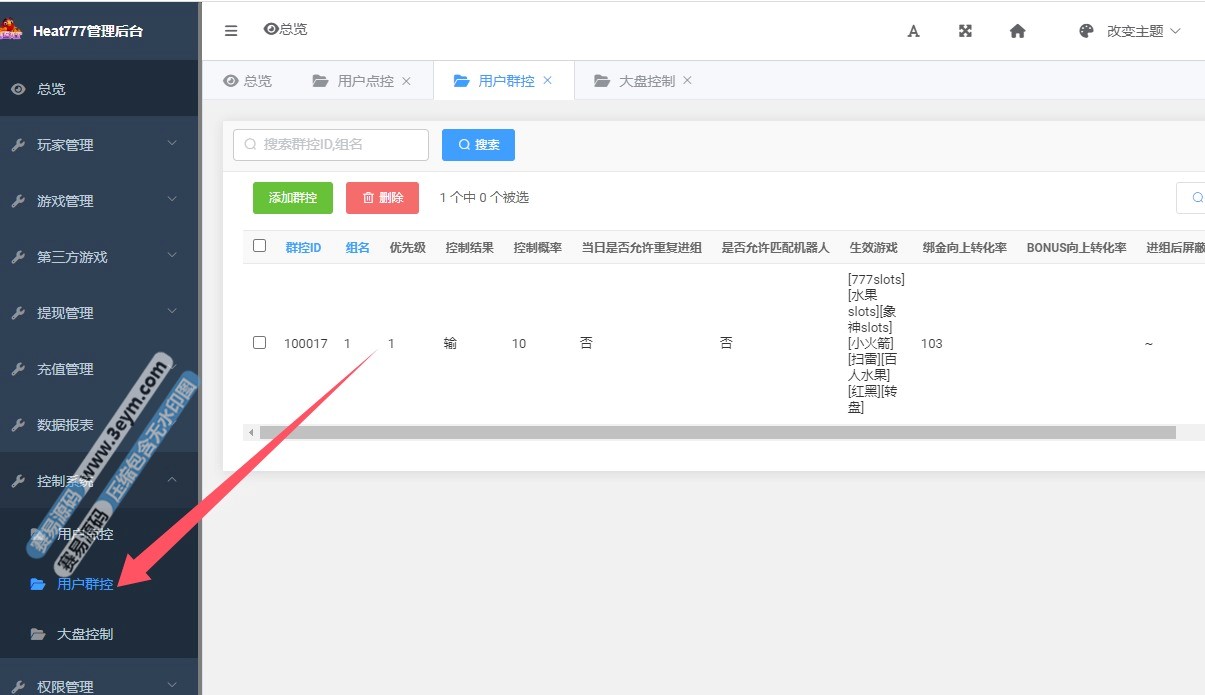Click the green 添加群控 button

click(x=292, y=198)
